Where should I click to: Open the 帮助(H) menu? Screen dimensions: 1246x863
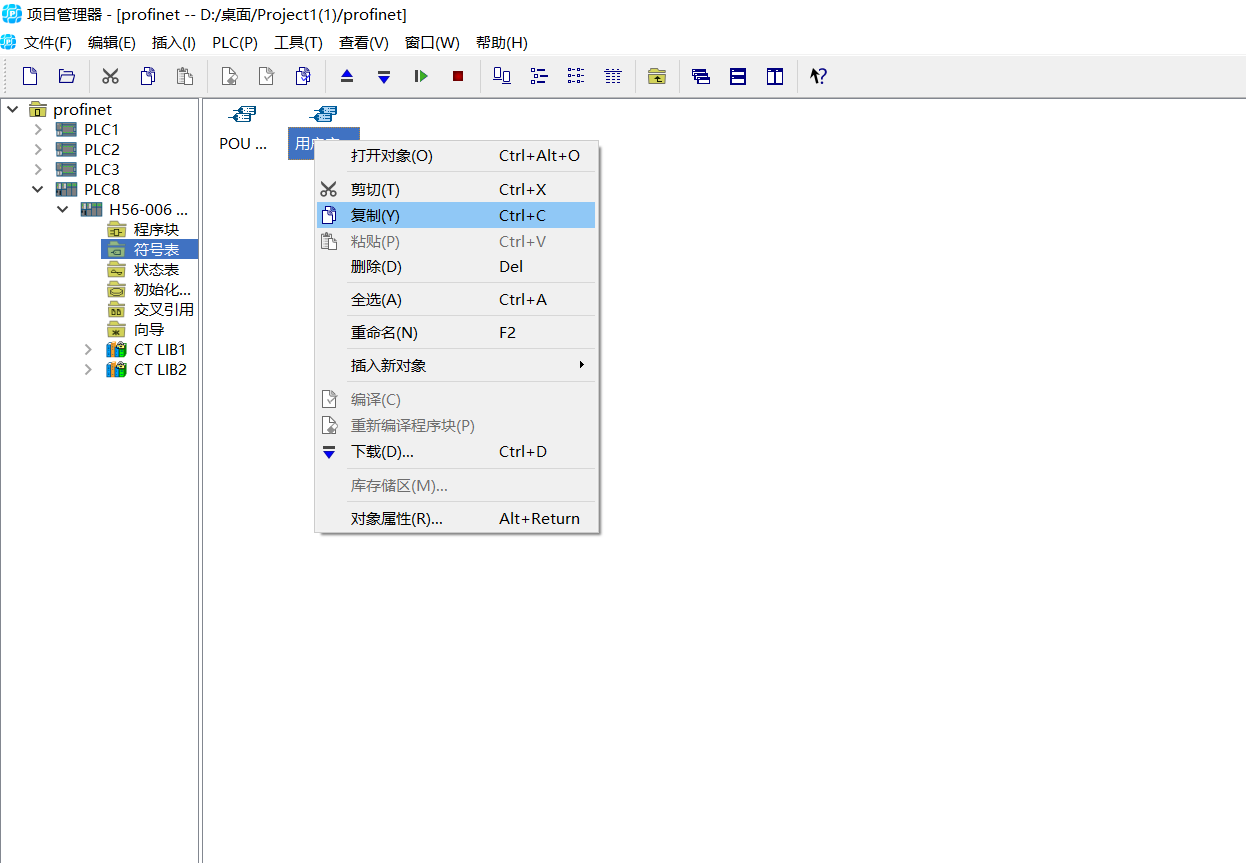502,42
